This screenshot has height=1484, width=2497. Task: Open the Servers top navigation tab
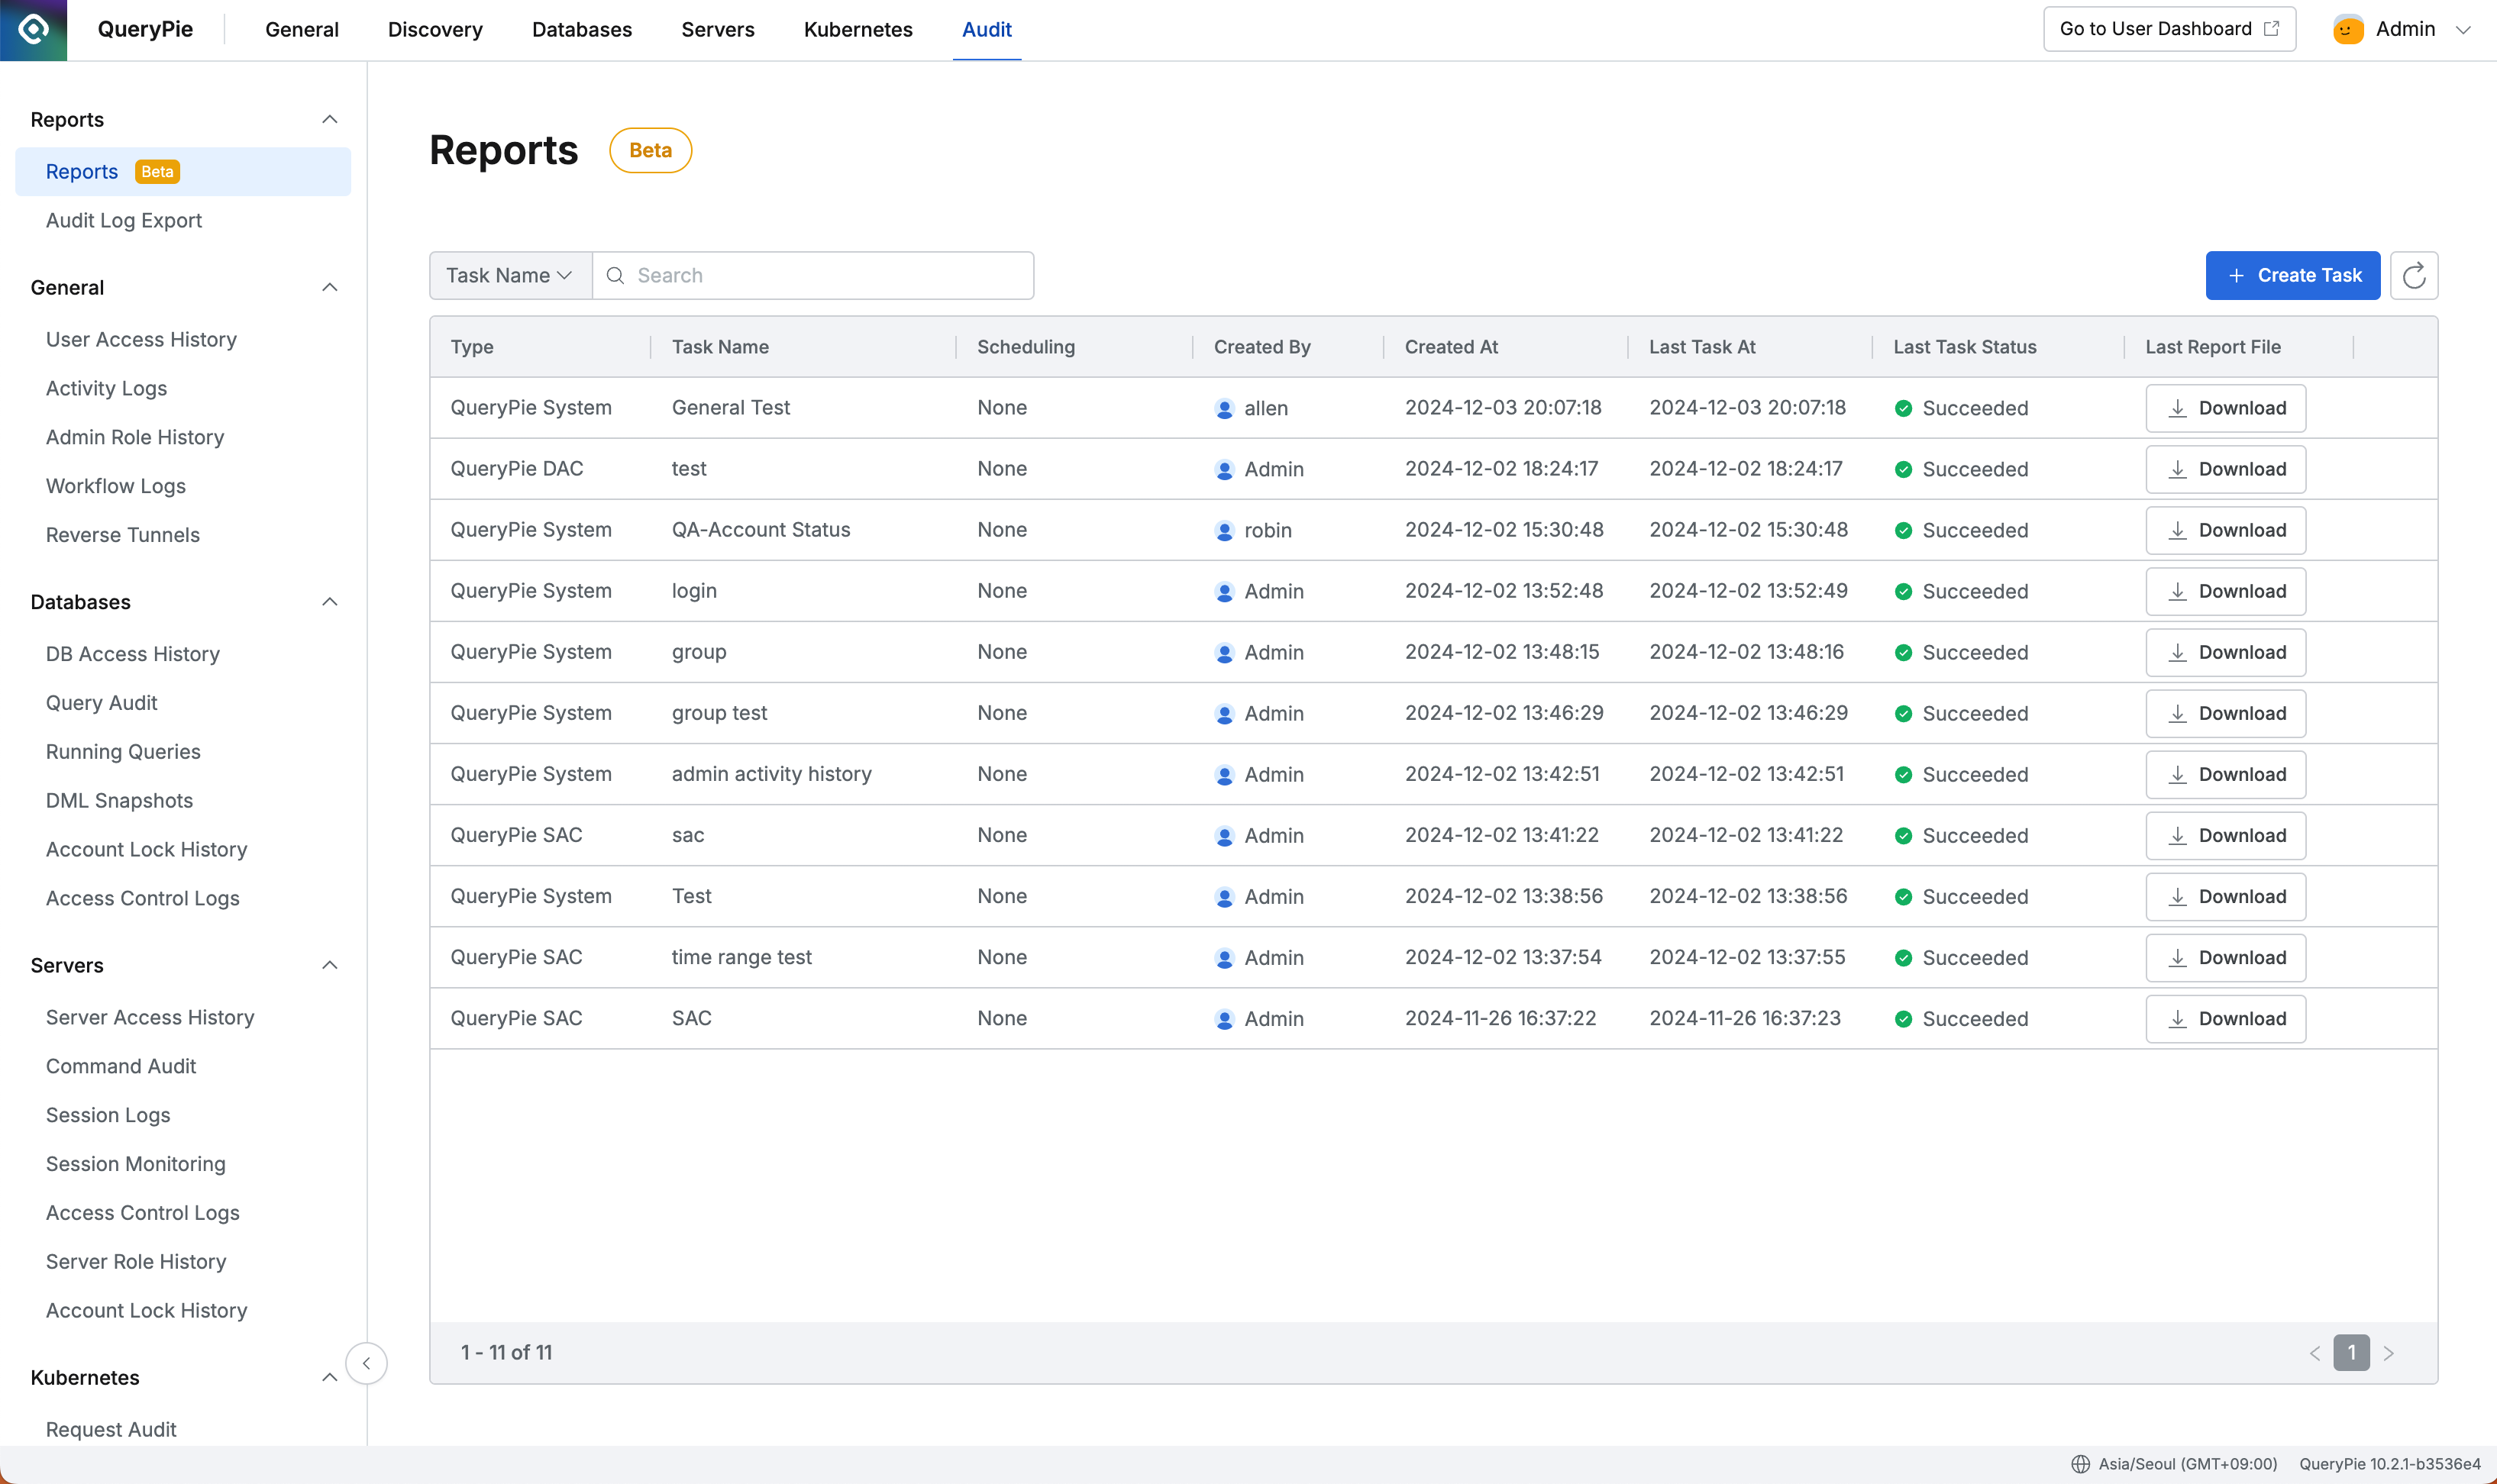[x=718, y=29]
